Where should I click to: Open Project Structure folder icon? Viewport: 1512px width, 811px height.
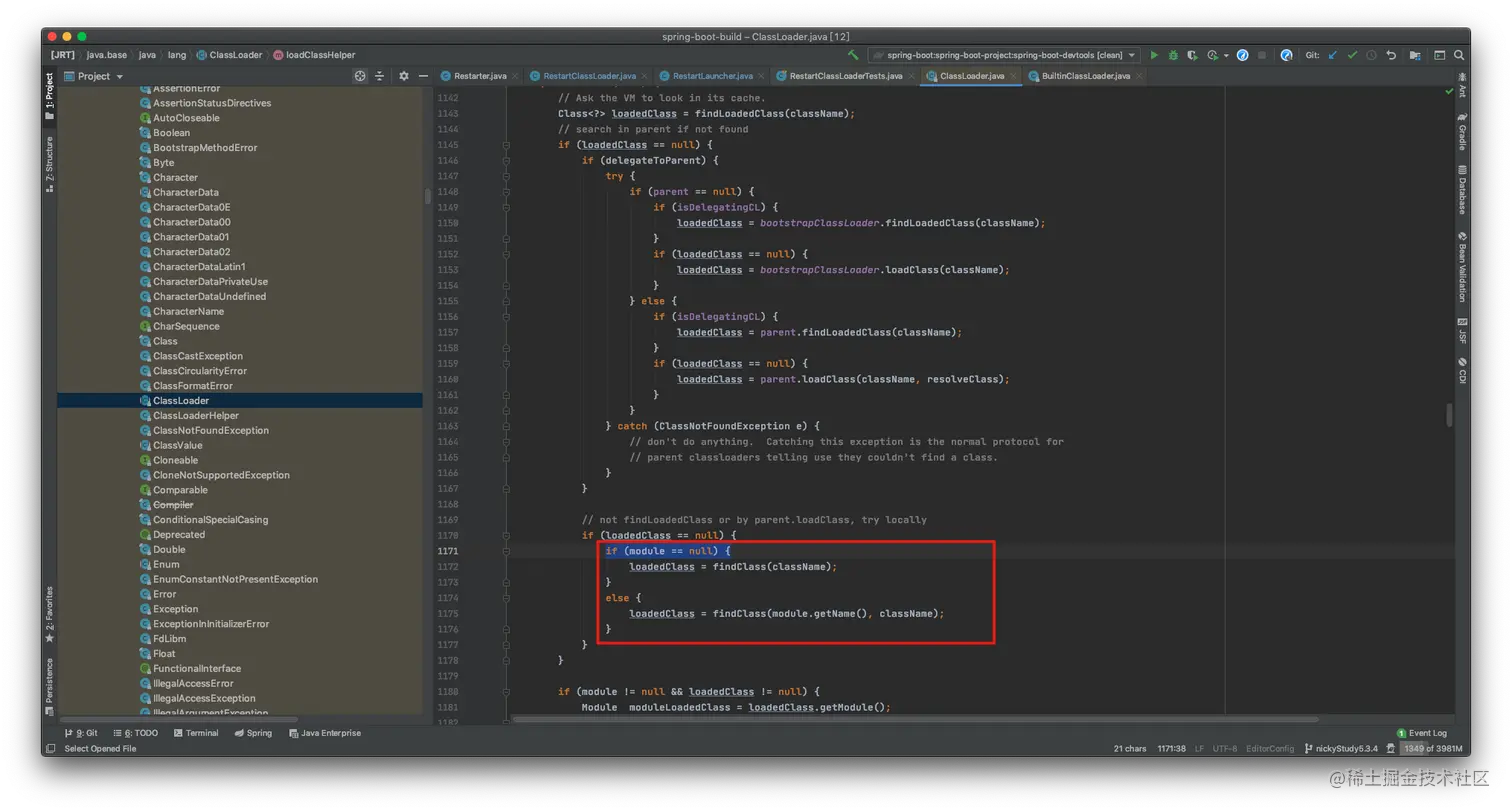[x=1414, y=55]
